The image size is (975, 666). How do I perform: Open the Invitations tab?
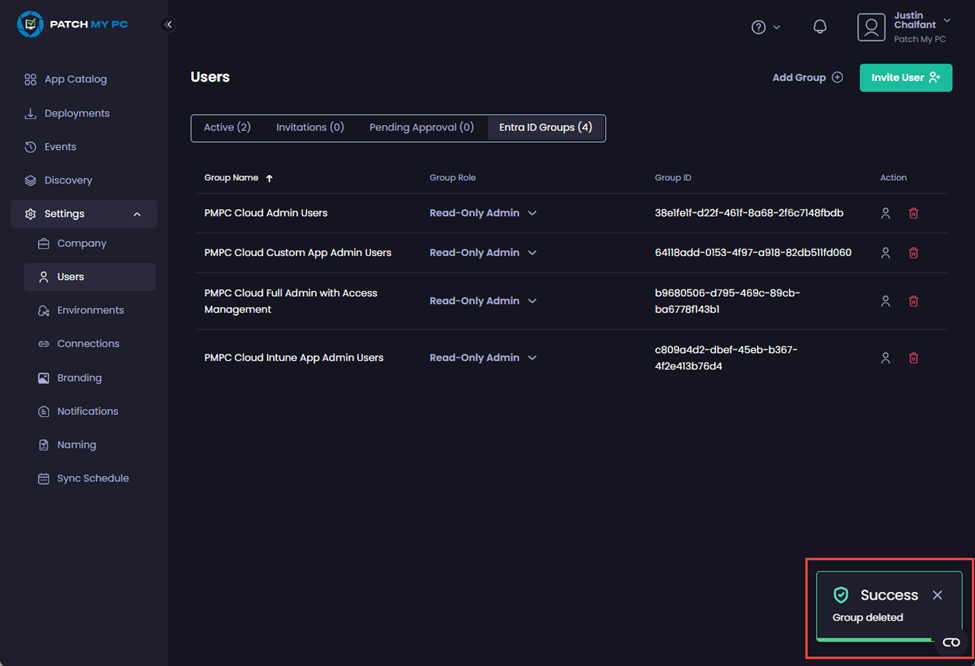tap(310, 127)
